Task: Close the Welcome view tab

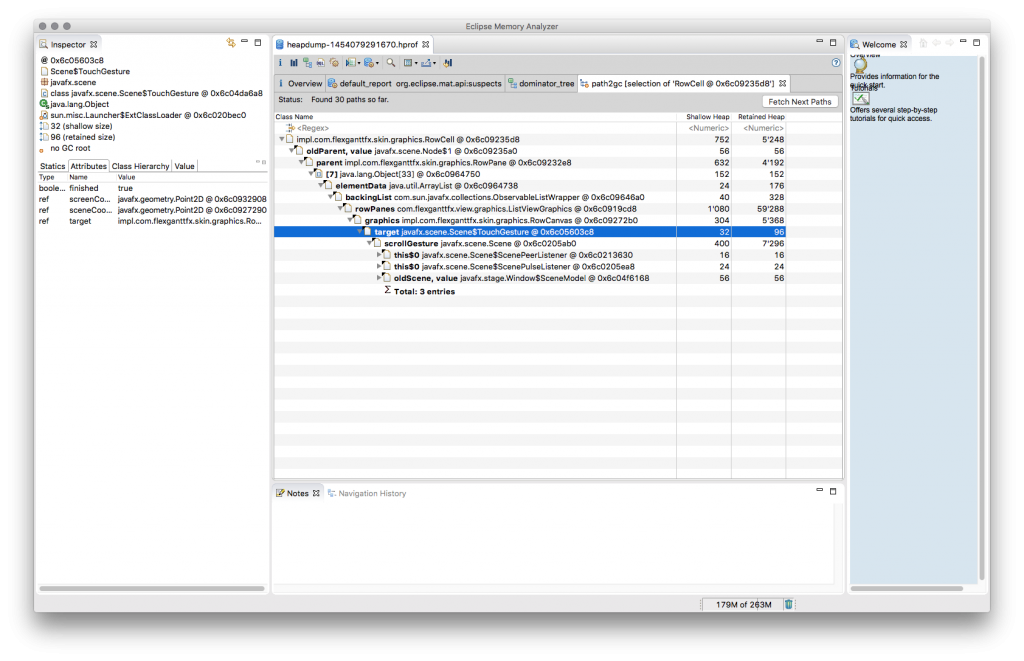Action: click(x=904, y=44)
